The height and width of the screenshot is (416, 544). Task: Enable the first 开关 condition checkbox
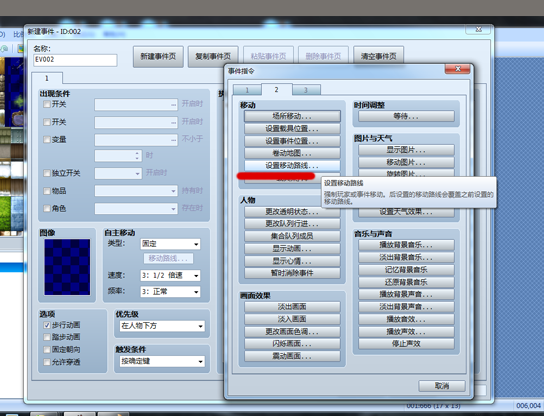(47, 104)
